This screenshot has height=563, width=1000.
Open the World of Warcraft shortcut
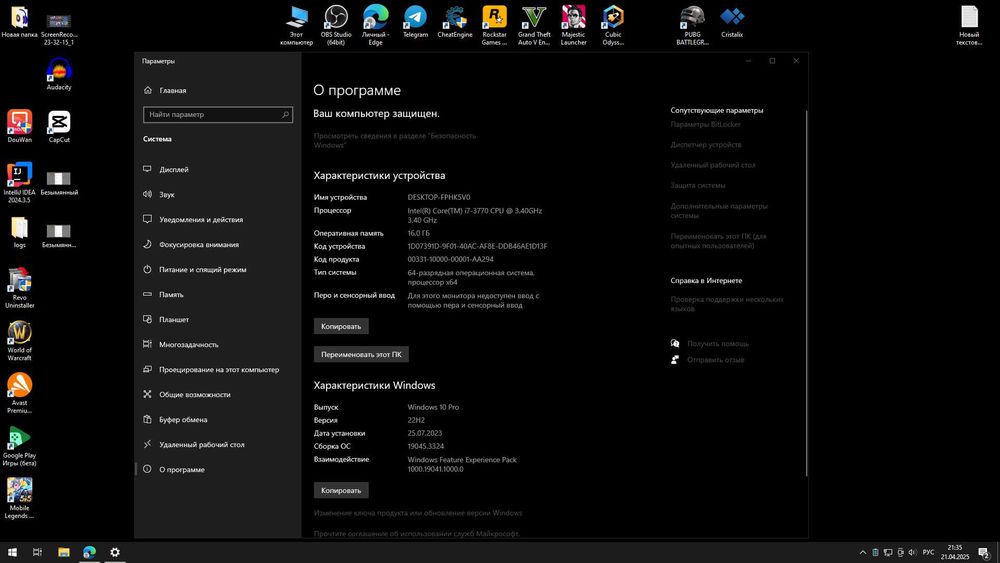[x=19, y=340]
